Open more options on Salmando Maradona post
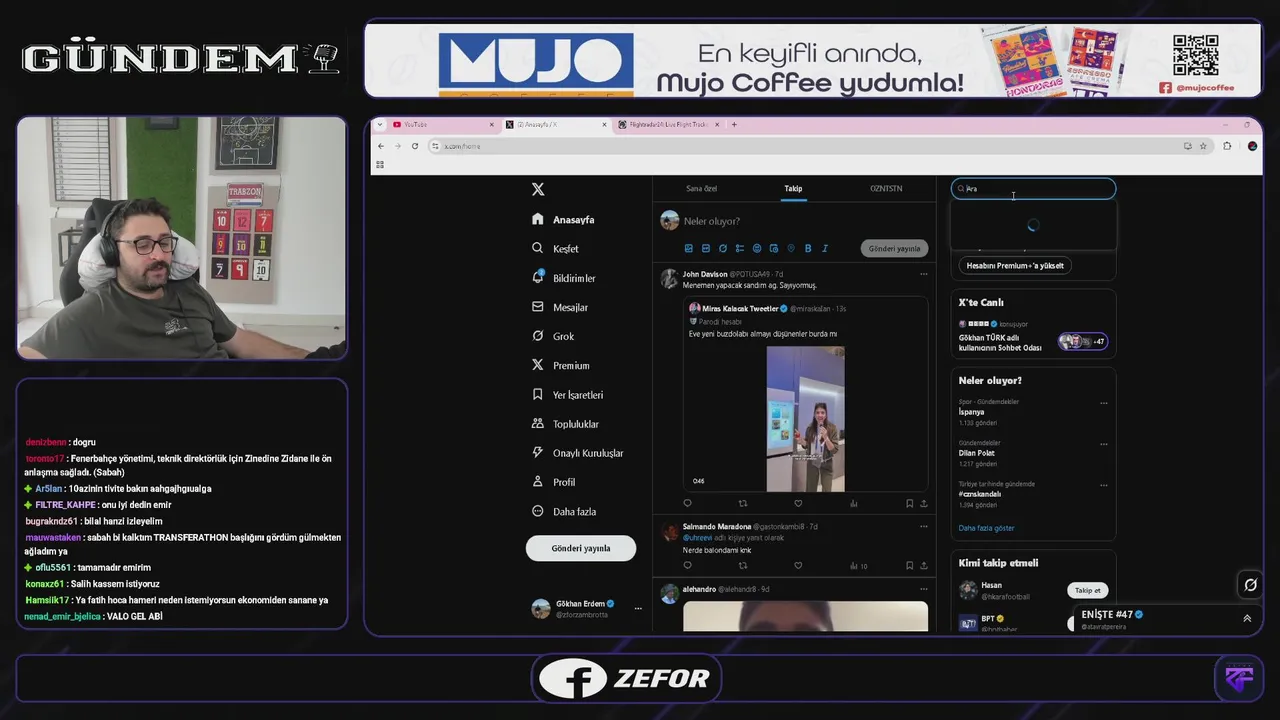The height and width of the screenshot is (720, 1280). click(922, 526)
